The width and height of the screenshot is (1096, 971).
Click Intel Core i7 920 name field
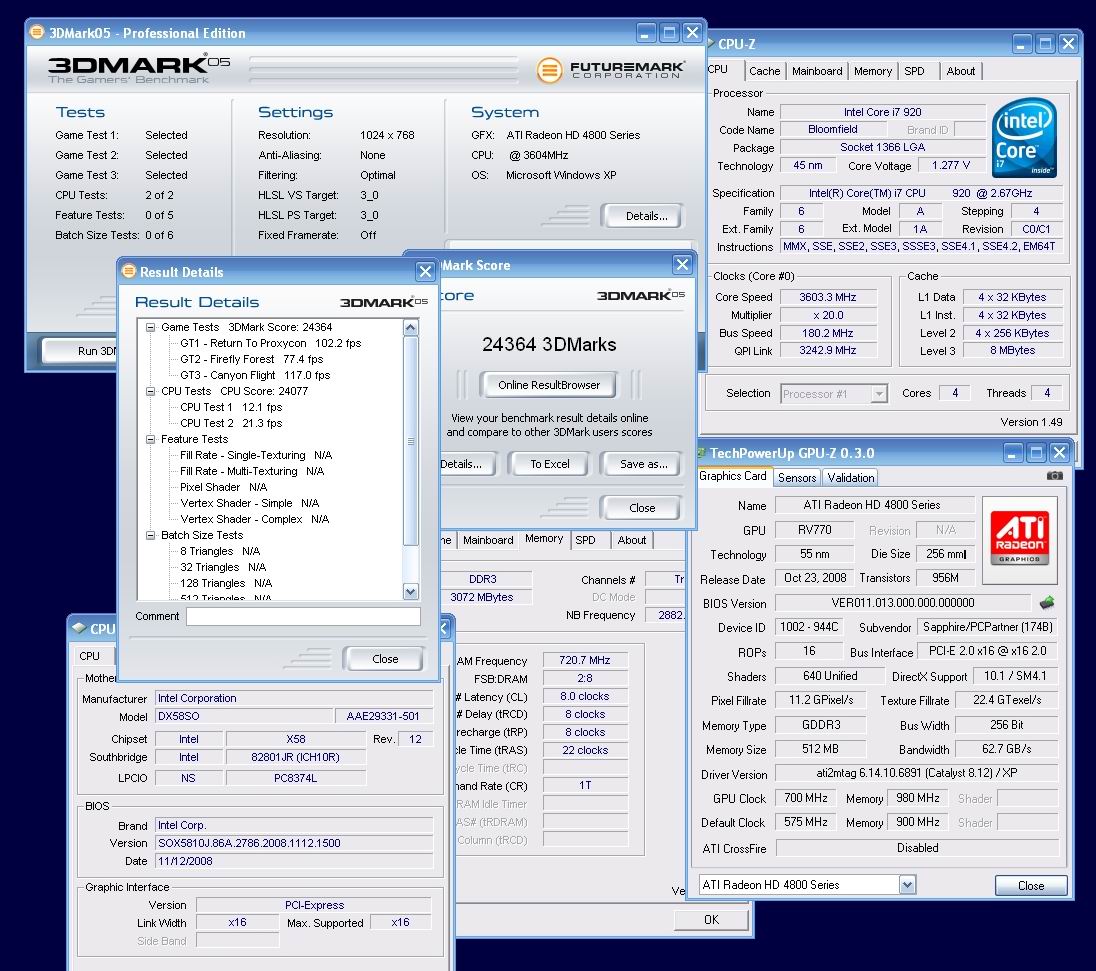(x=882, y=112)
